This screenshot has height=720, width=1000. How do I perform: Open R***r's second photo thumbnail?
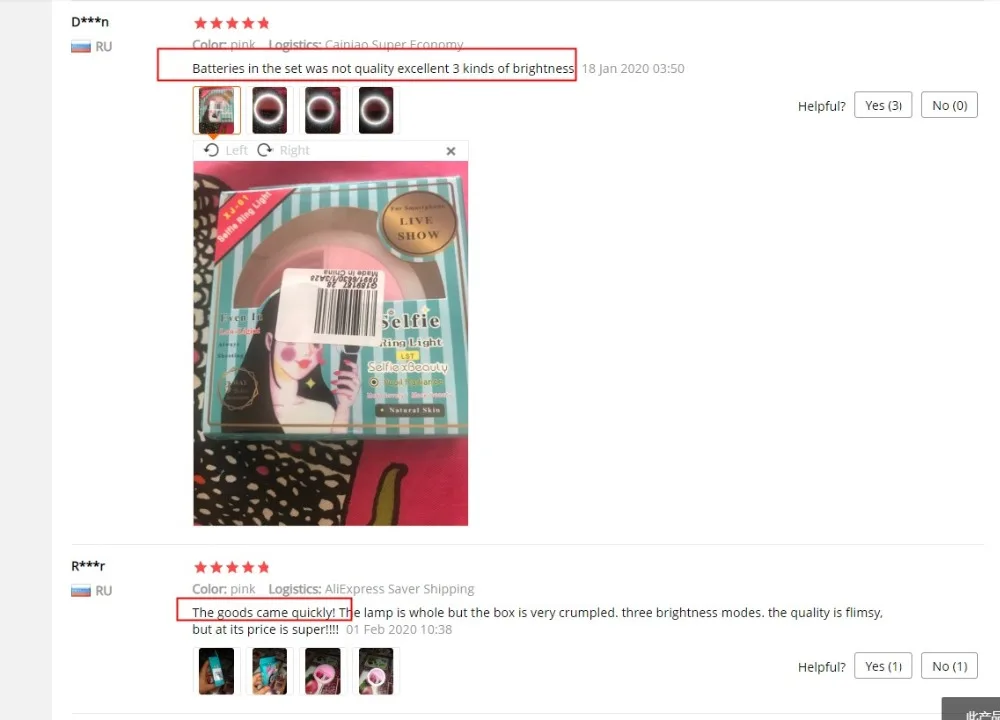point(270,671)
